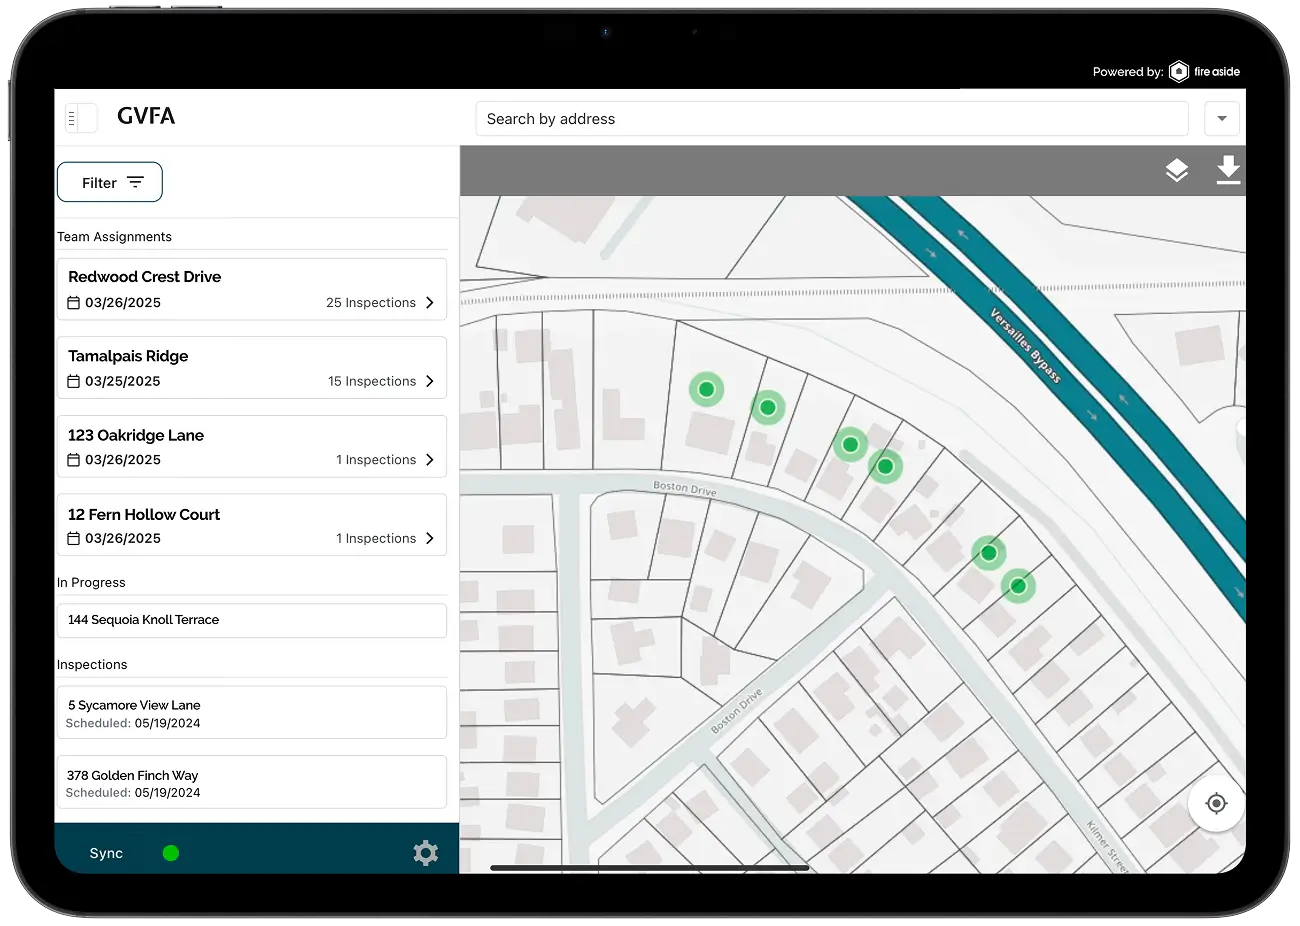The image size is (1300, 926).
Task: Click the Team Assignments heading
Action: point(114,237)
